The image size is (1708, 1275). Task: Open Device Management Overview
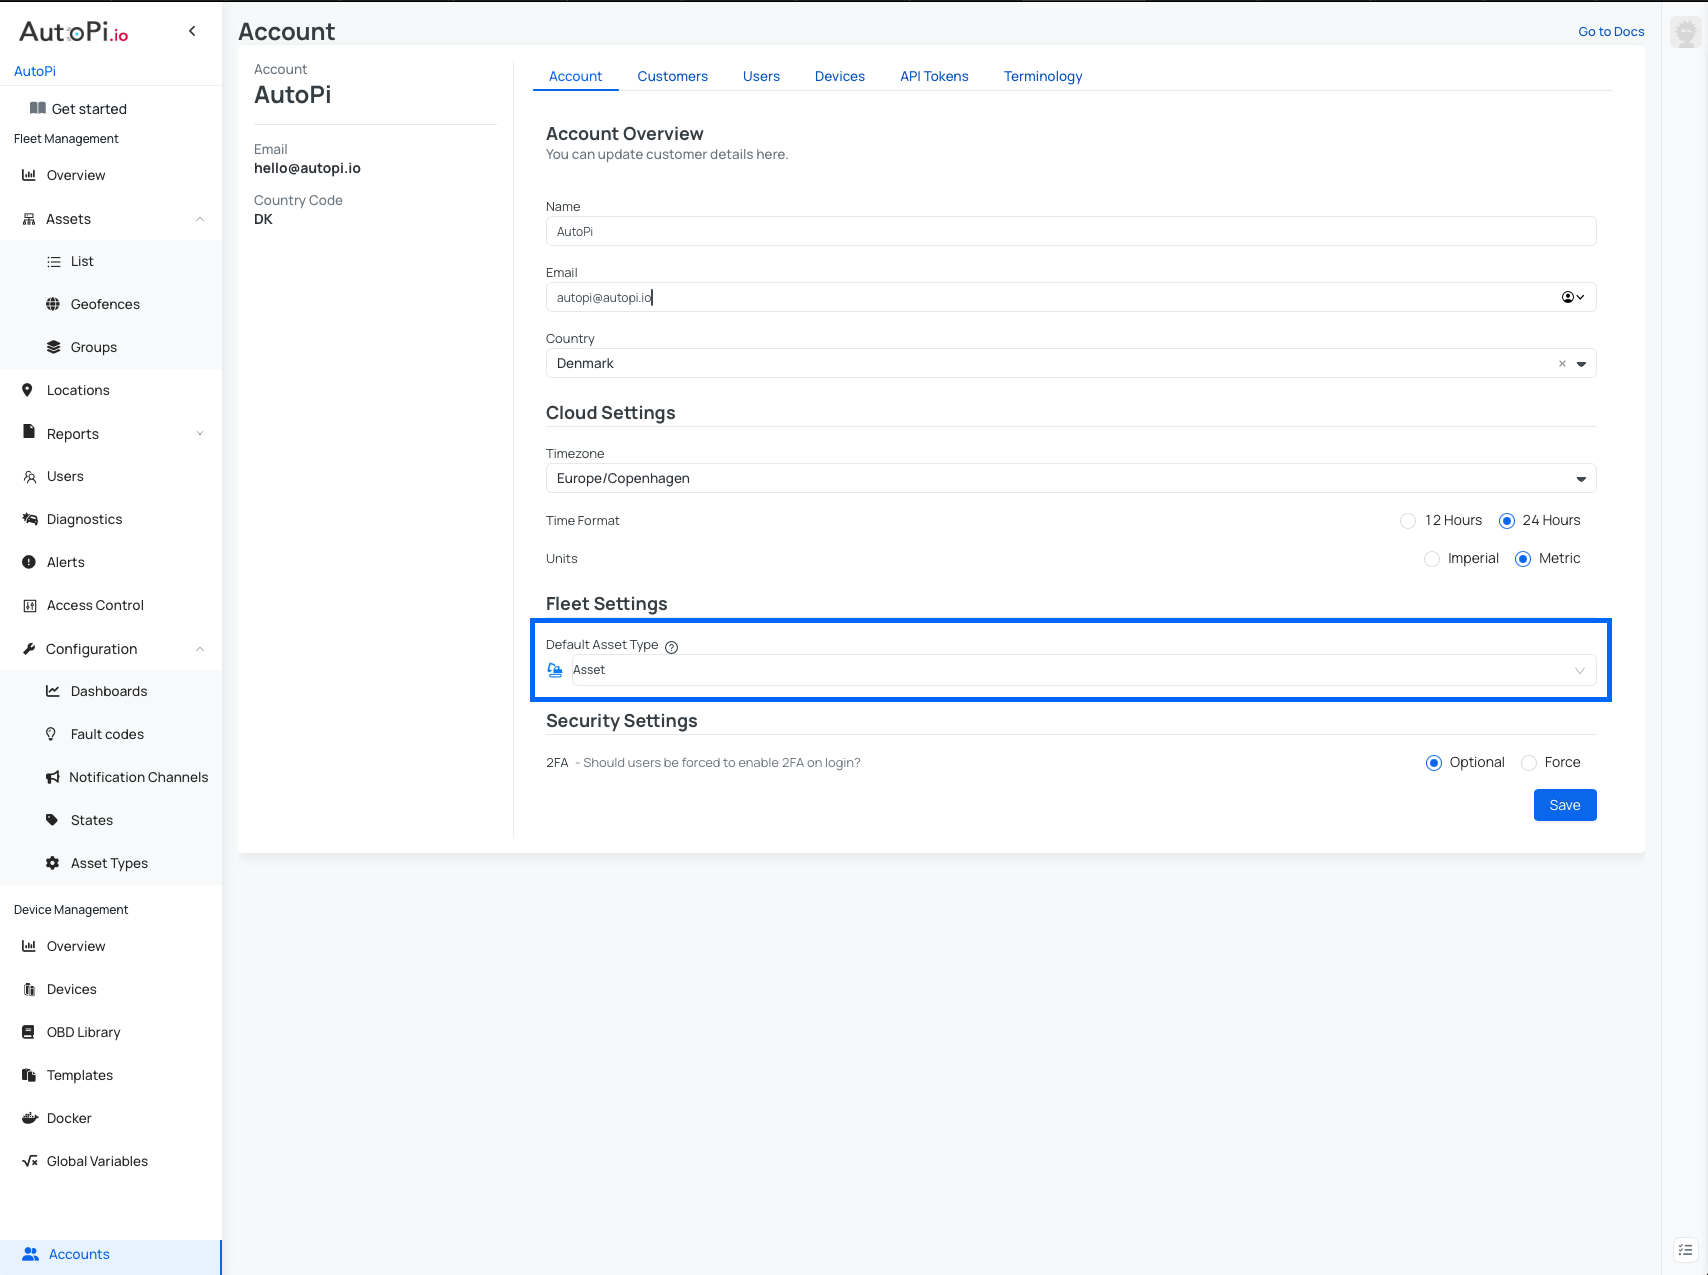tap(75, 946)
